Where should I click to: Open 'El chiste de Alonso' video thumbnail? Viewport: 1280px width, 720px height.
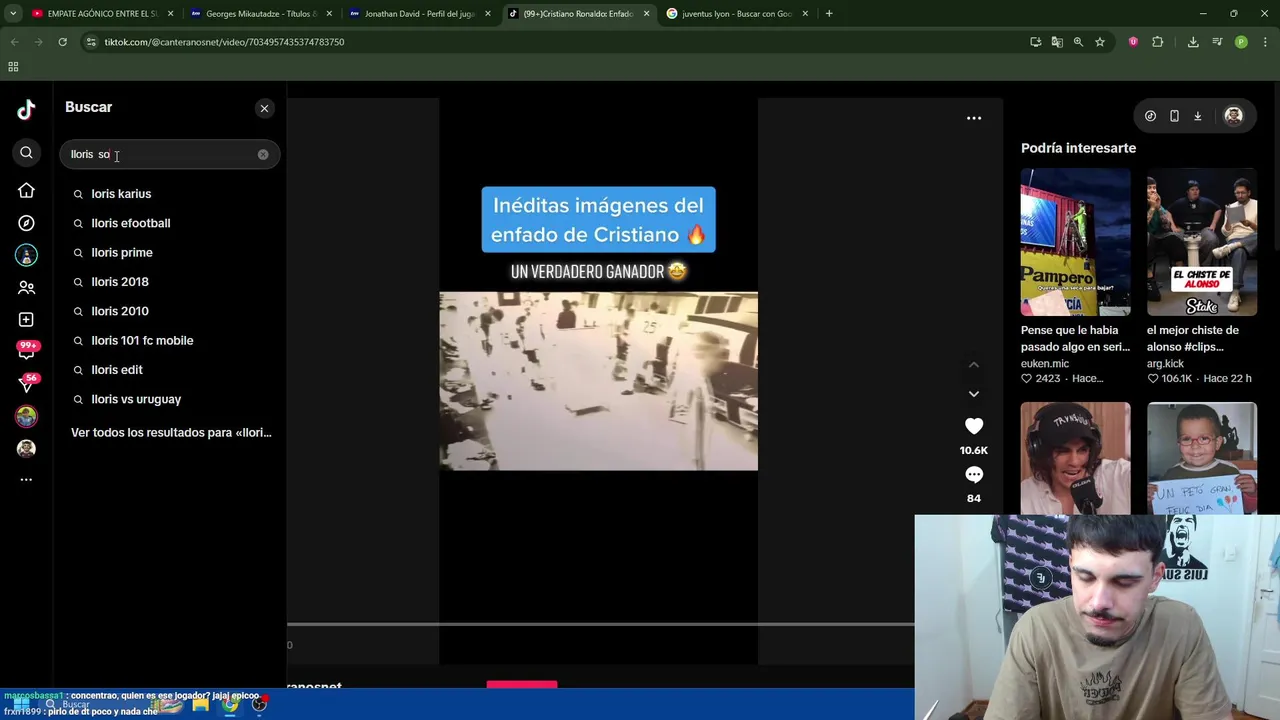pyautogui.click(x=1202, y=242)
